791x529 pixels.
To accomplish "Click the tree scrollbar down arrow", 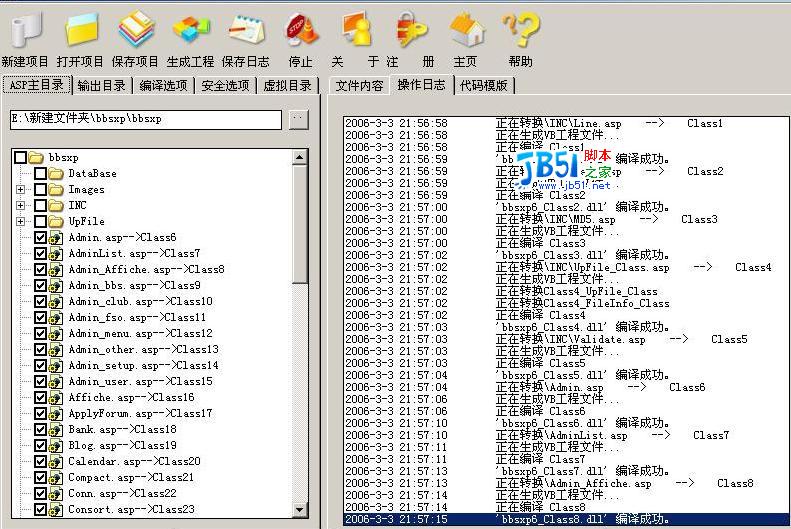I will click(x=300, y=509).
